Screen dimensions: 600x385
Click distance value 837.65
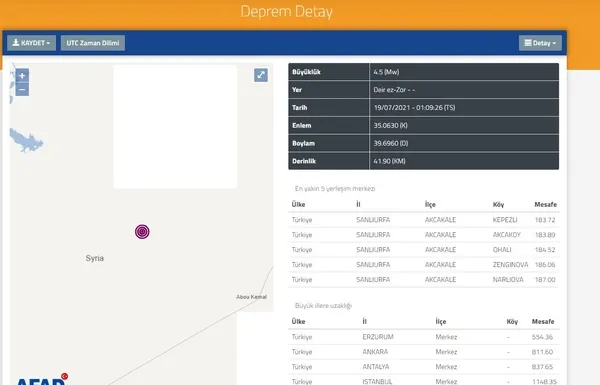click(542, 367)
